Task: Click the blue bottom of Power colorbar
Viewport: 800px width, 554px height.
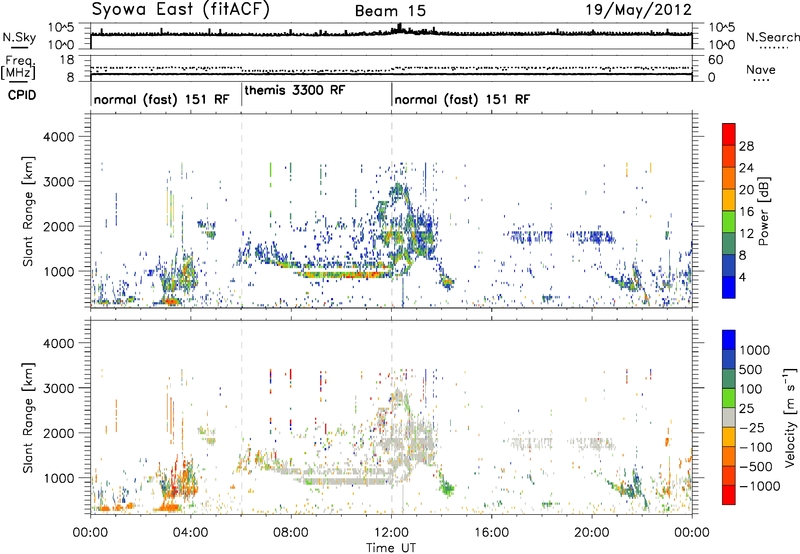Action: click(x=729, y=287)
